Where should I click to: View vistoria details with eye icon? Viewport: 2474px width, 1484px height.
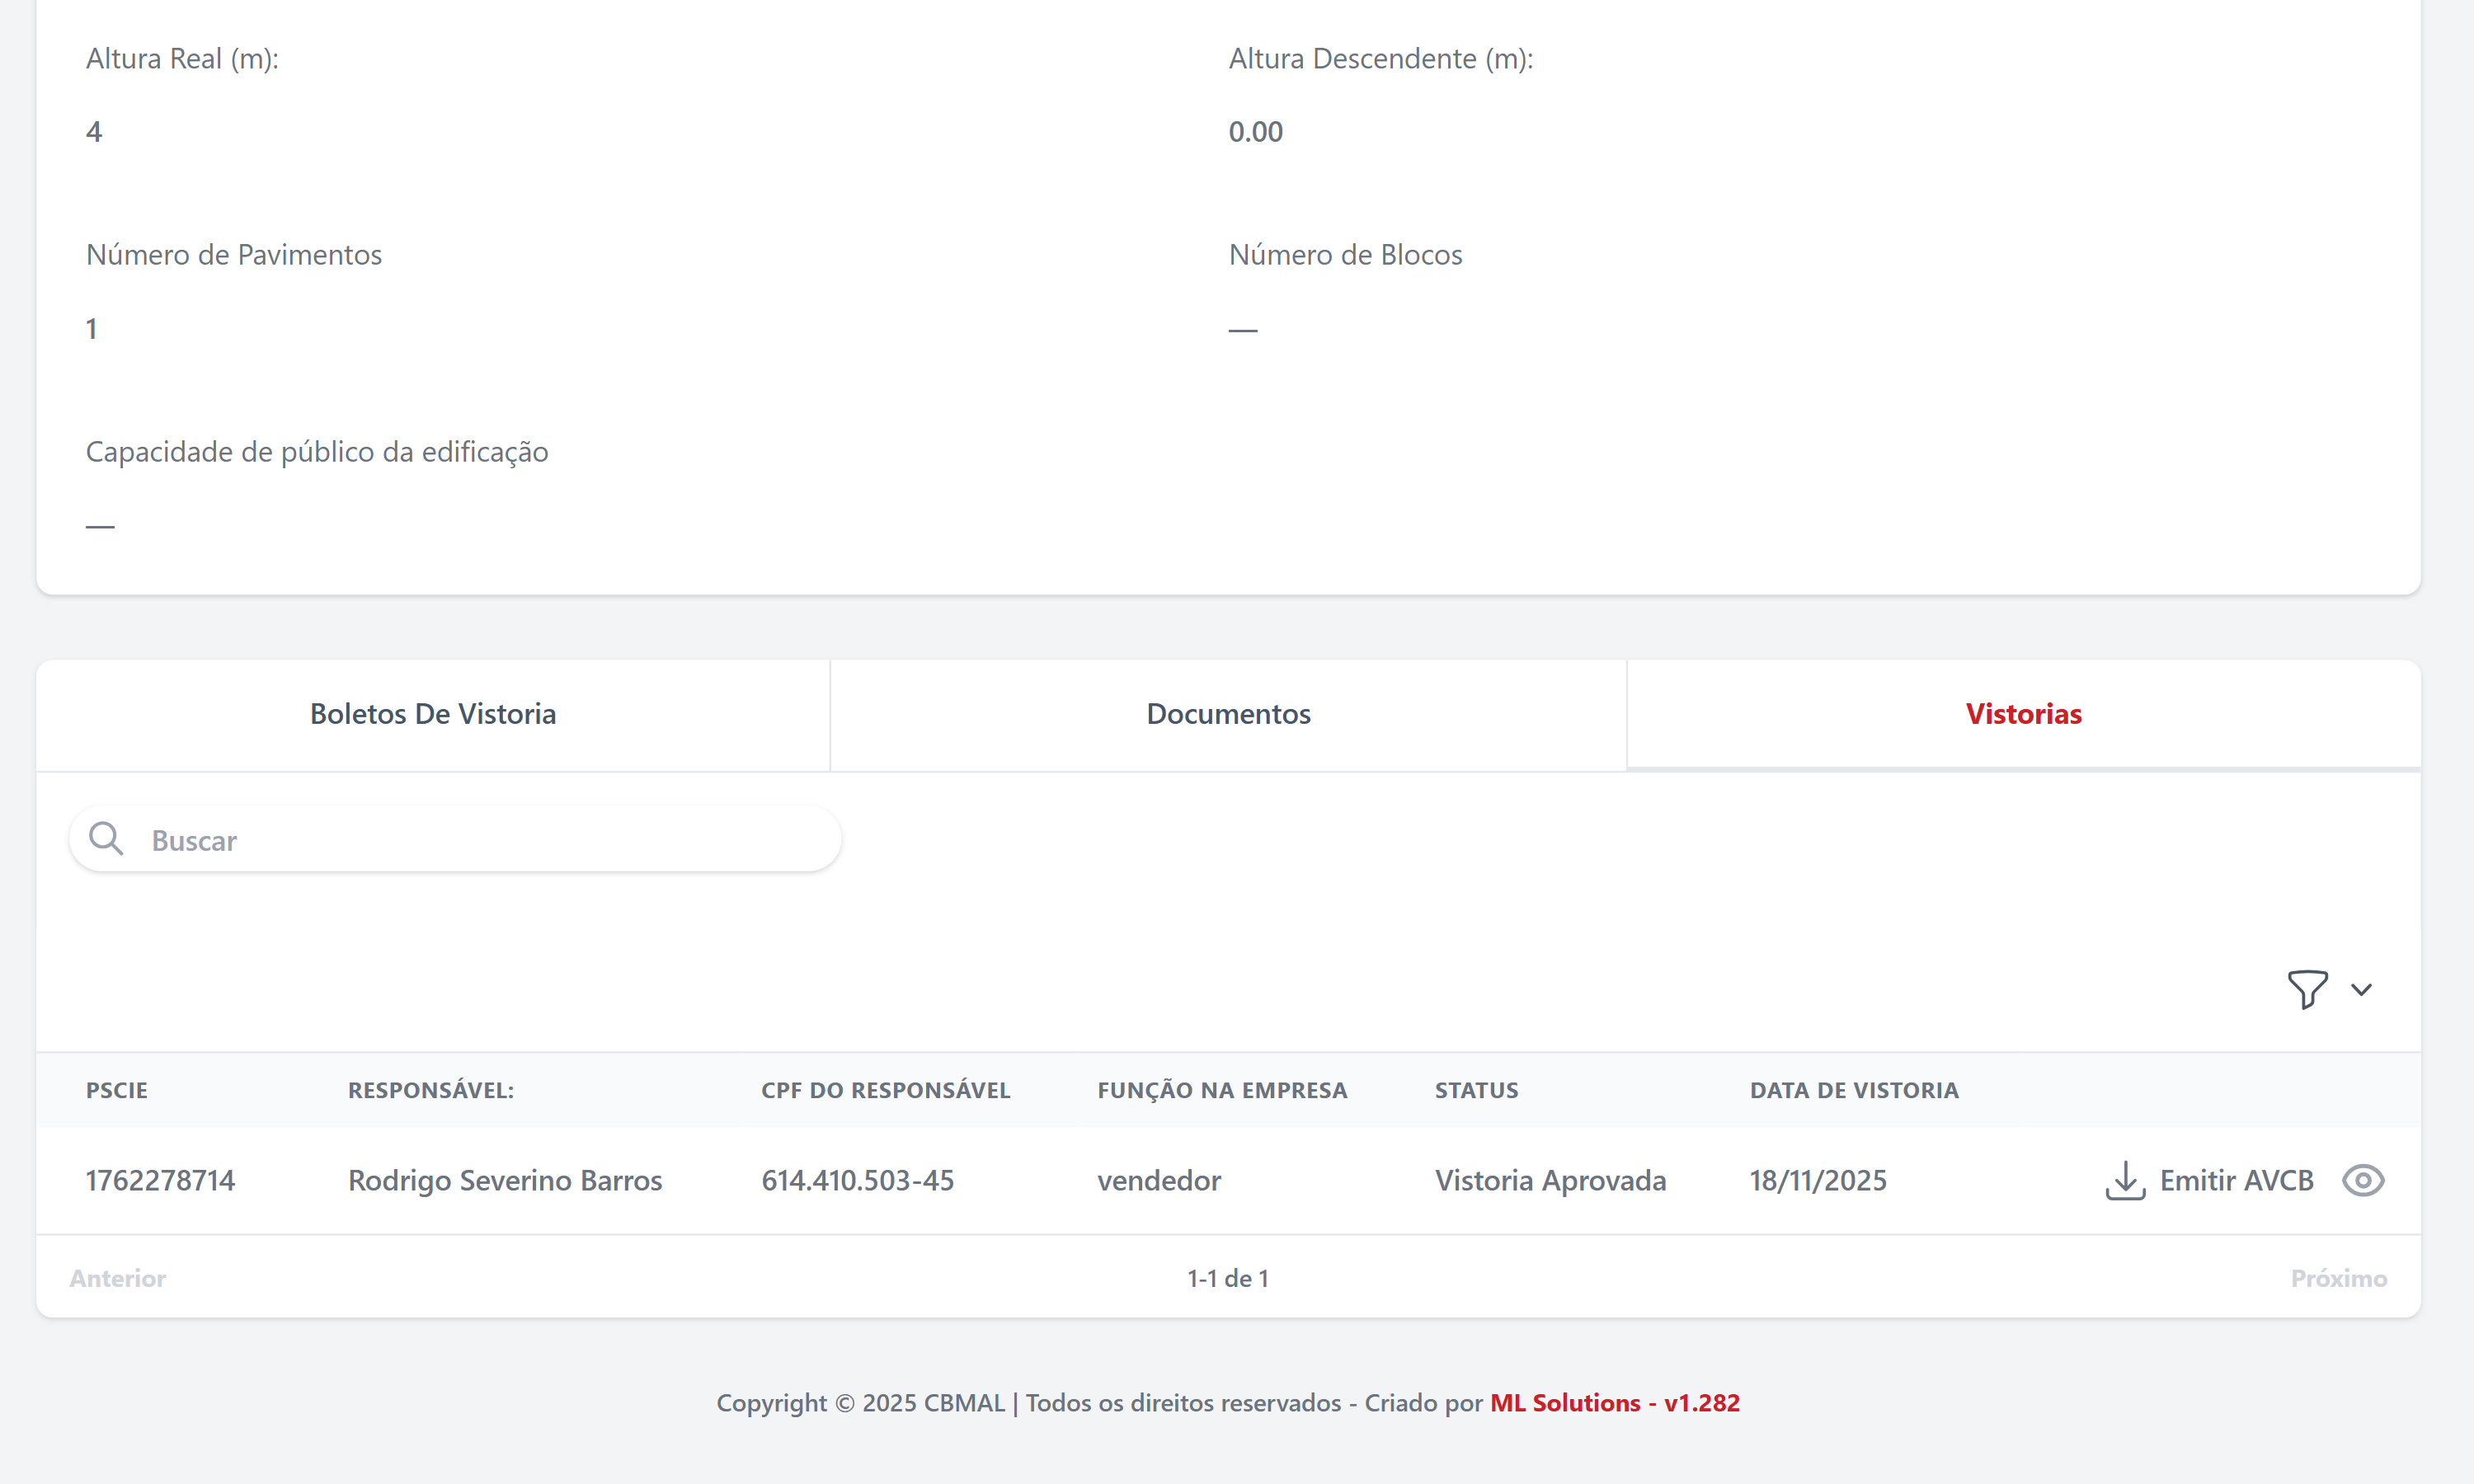tap(2363, 1180)
